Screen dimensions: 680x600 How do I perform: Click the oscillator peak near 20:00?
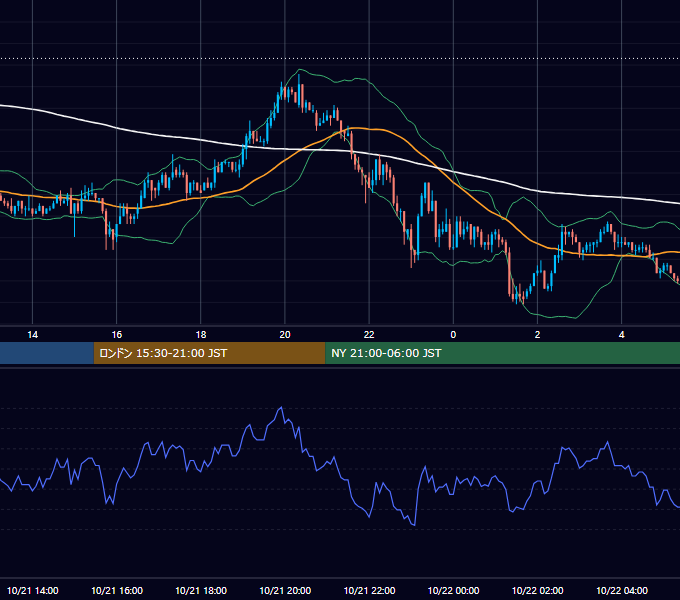click(x=281, y=408)
